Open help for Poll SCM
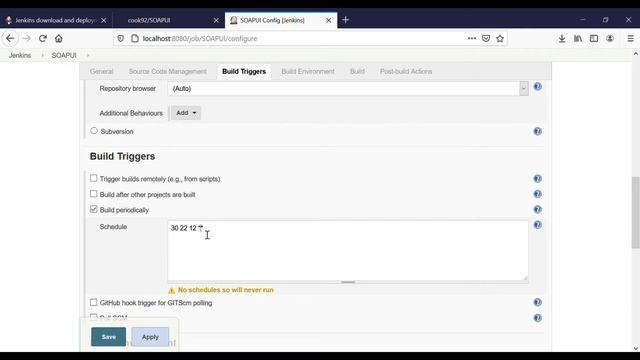 point(538,318)
